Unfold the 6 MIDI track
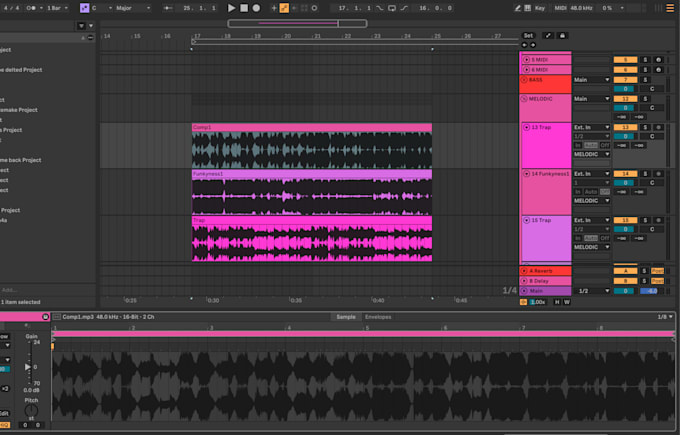 526,69
